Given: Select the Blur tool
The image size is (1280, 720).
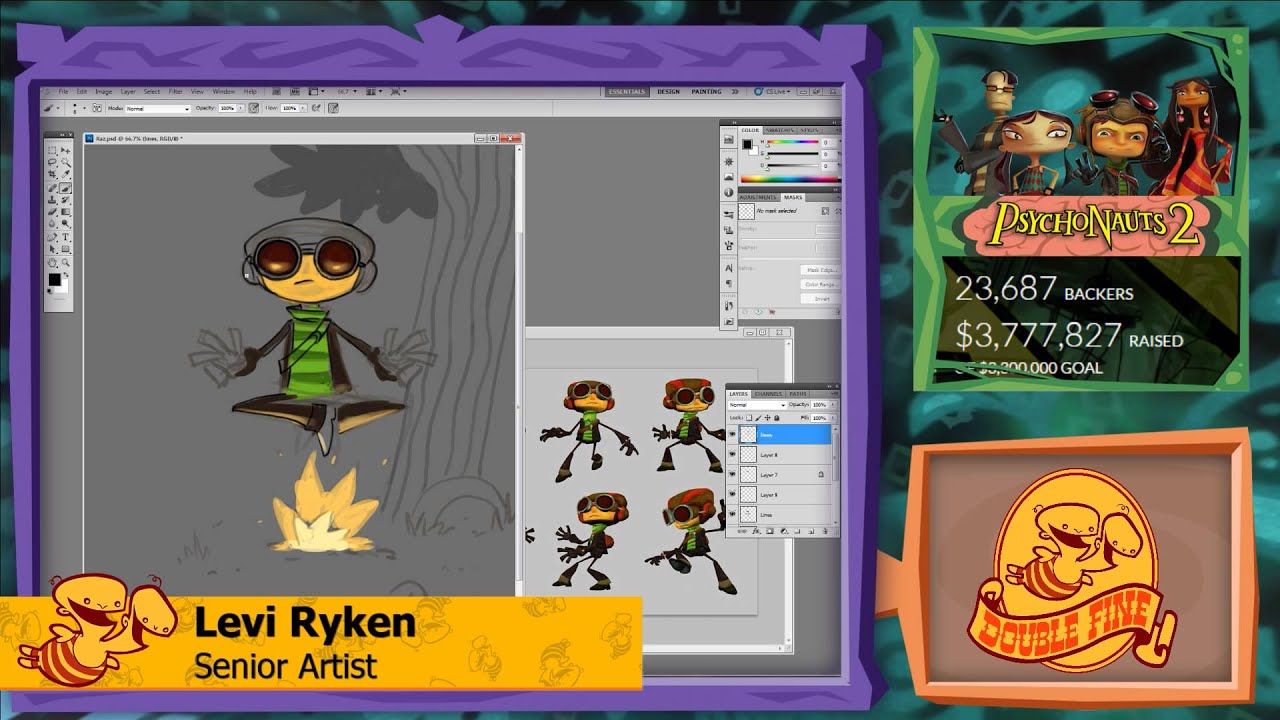Looking at the screenshot, I should [51, 223].
